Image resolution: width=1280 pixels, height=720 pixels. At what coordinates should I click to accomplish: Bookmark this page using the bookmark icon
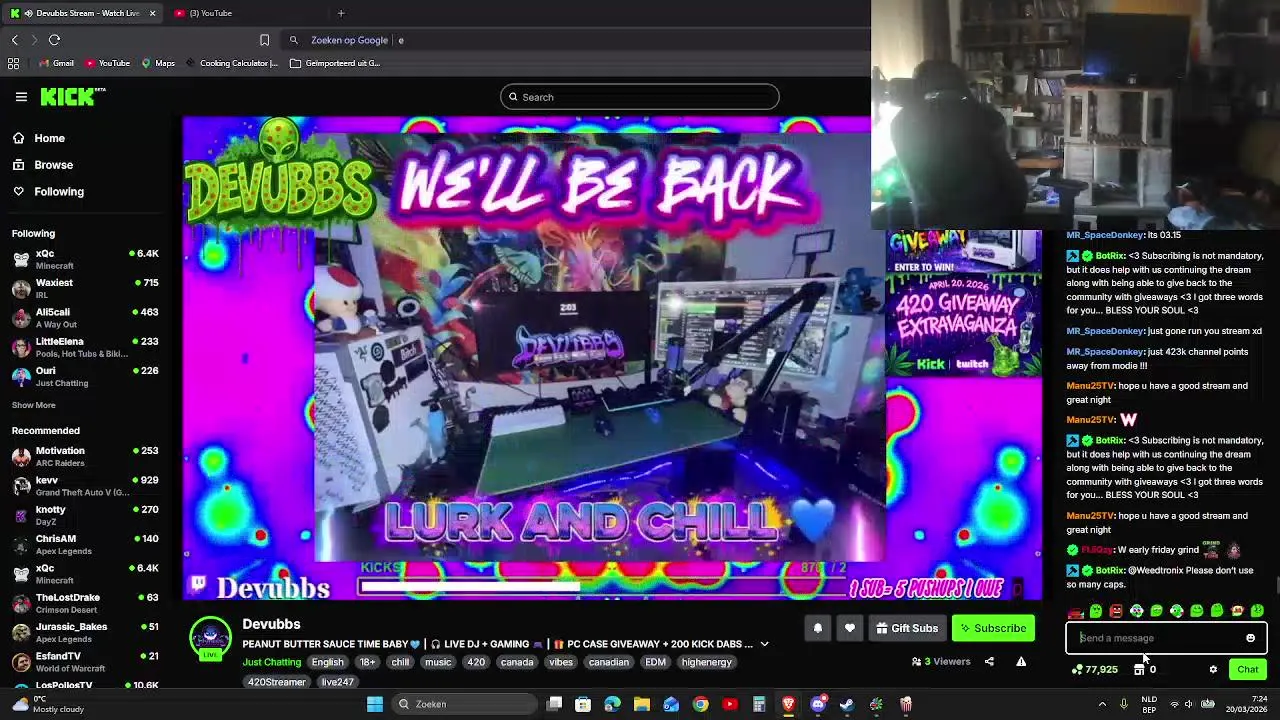(x=264, y=40)
